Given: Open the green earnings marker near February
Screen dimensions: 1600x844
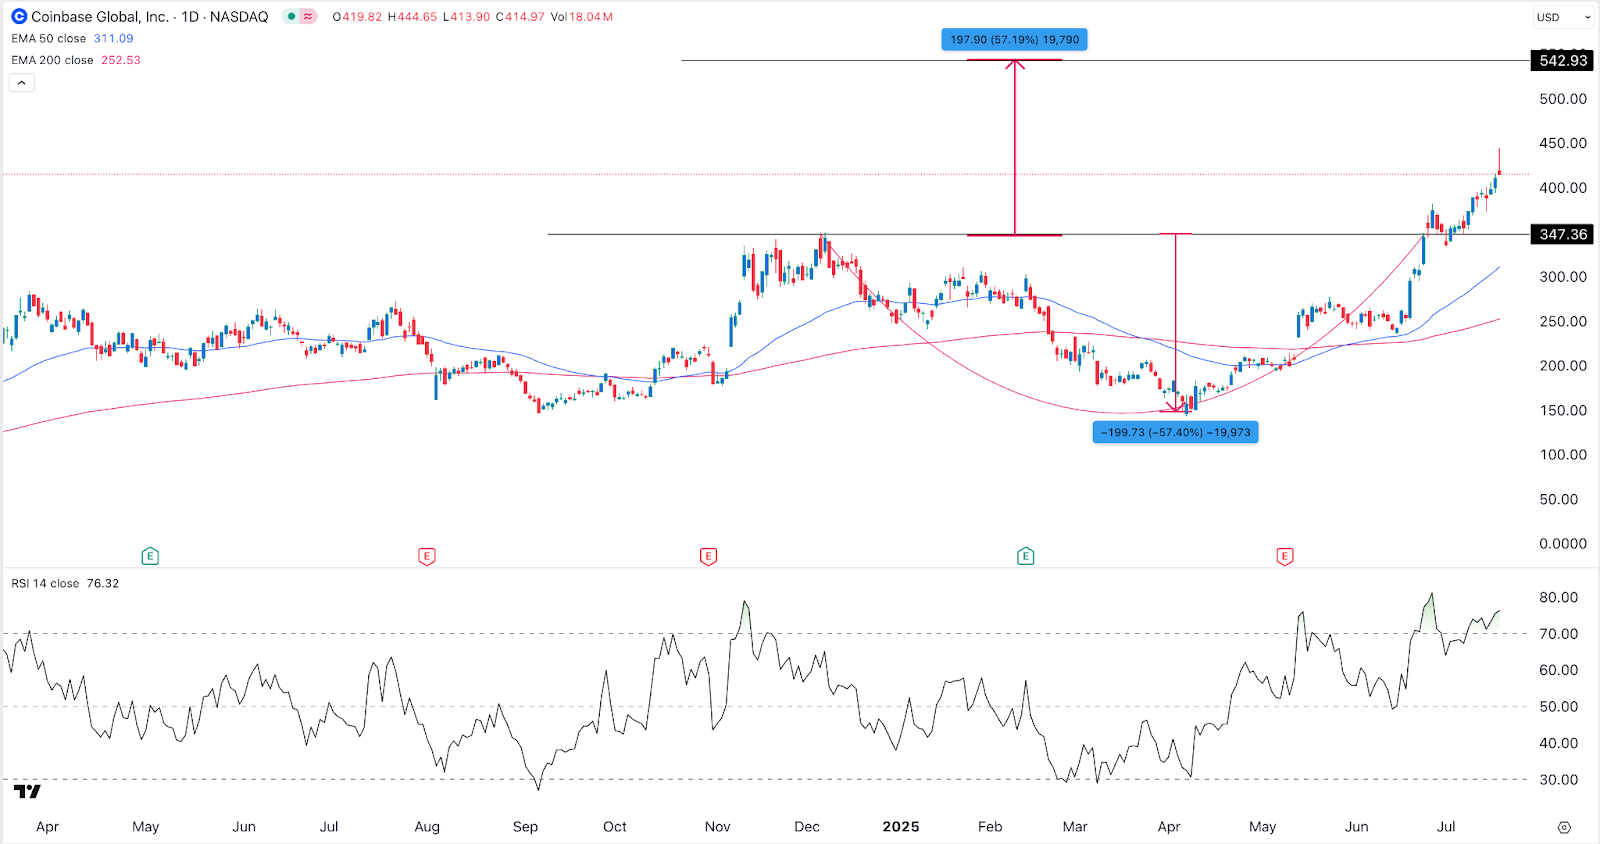Looking at the screenshot, I should [x=1025, y=556].
